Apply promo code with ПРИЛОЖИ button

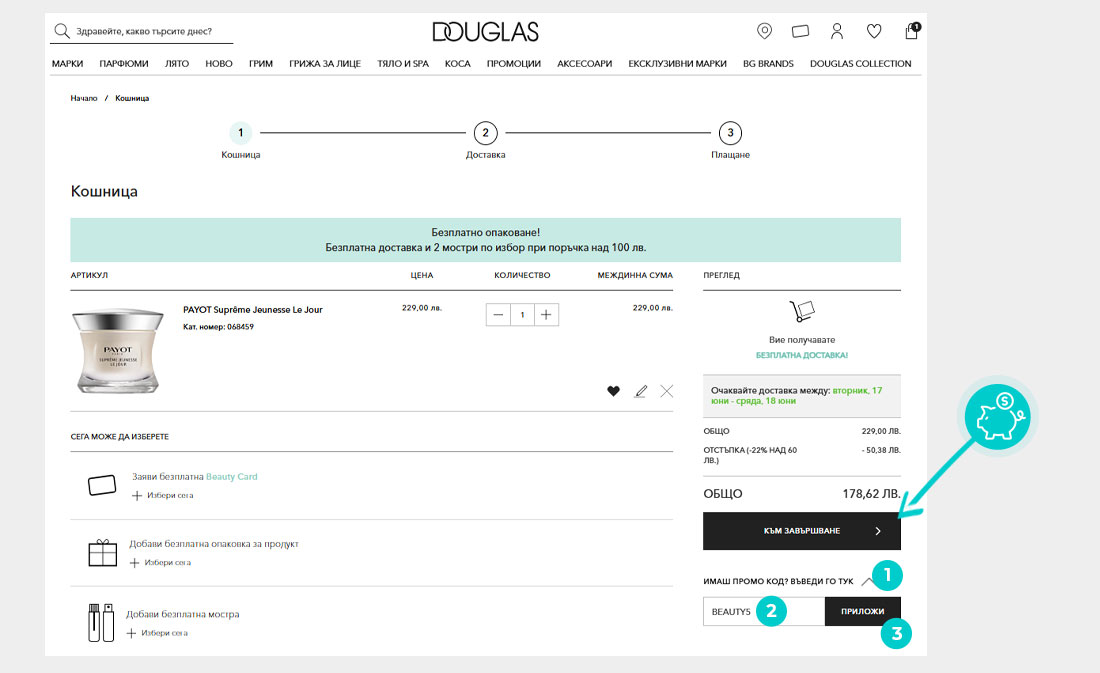[862, 611]
